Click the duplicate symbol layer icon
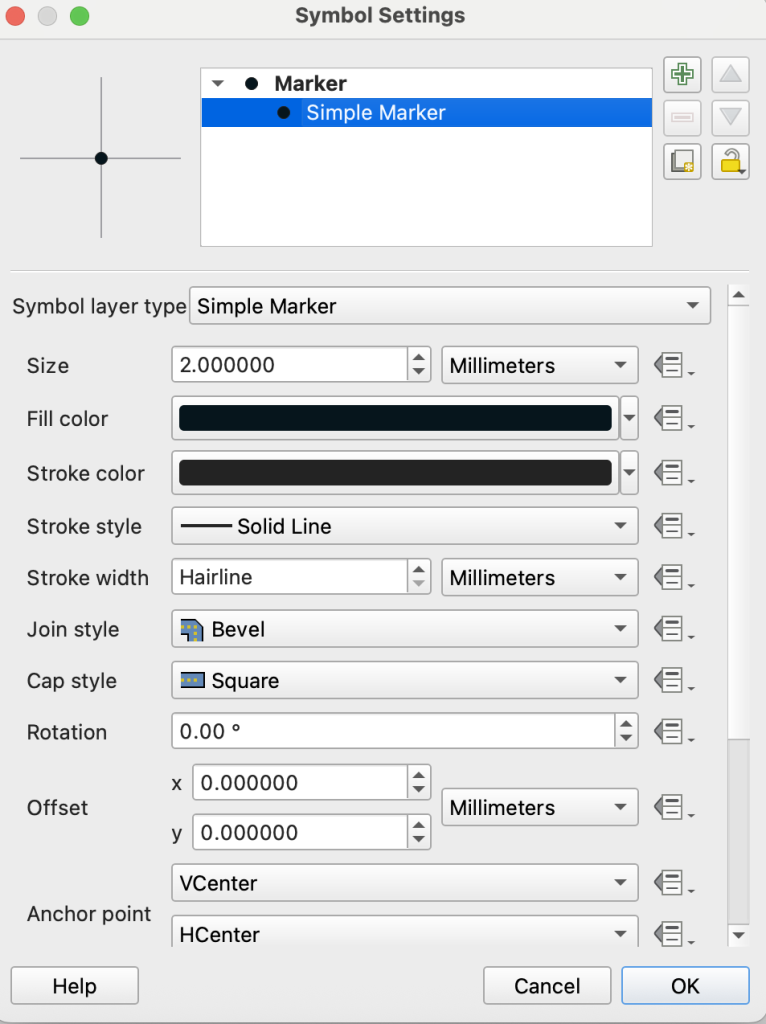Image resolution: width=766 pixels, height=1024 pixels. (682, 161)
